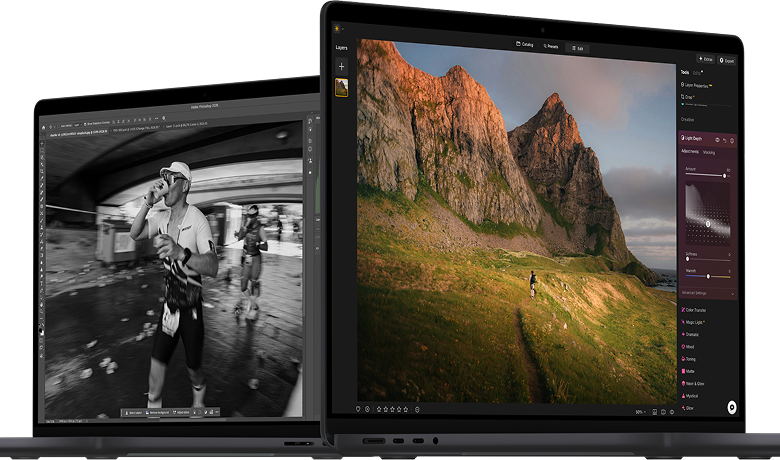Set a one-star rating

point(379,409)
